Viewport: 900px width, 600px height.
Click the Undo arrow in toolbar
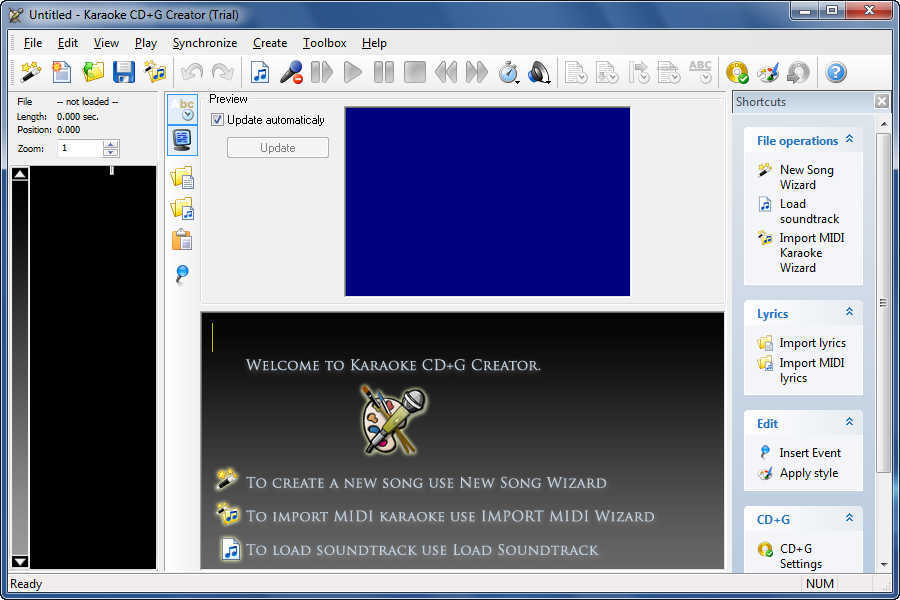tap(192, 72)
